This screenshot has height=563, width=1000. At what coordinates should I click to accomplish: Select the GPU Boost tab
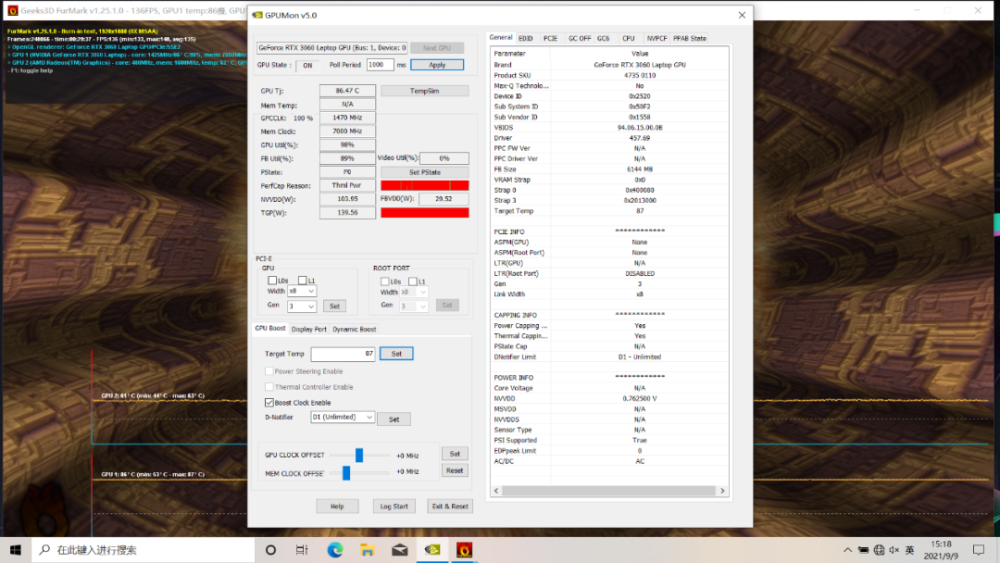(270, 328)
